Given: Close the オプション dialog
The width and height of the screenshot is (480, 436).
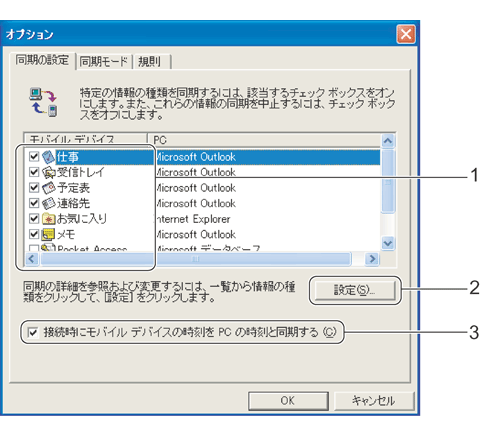Looking at the screenshot, I should pyautogui.click(x=406, y=34).
